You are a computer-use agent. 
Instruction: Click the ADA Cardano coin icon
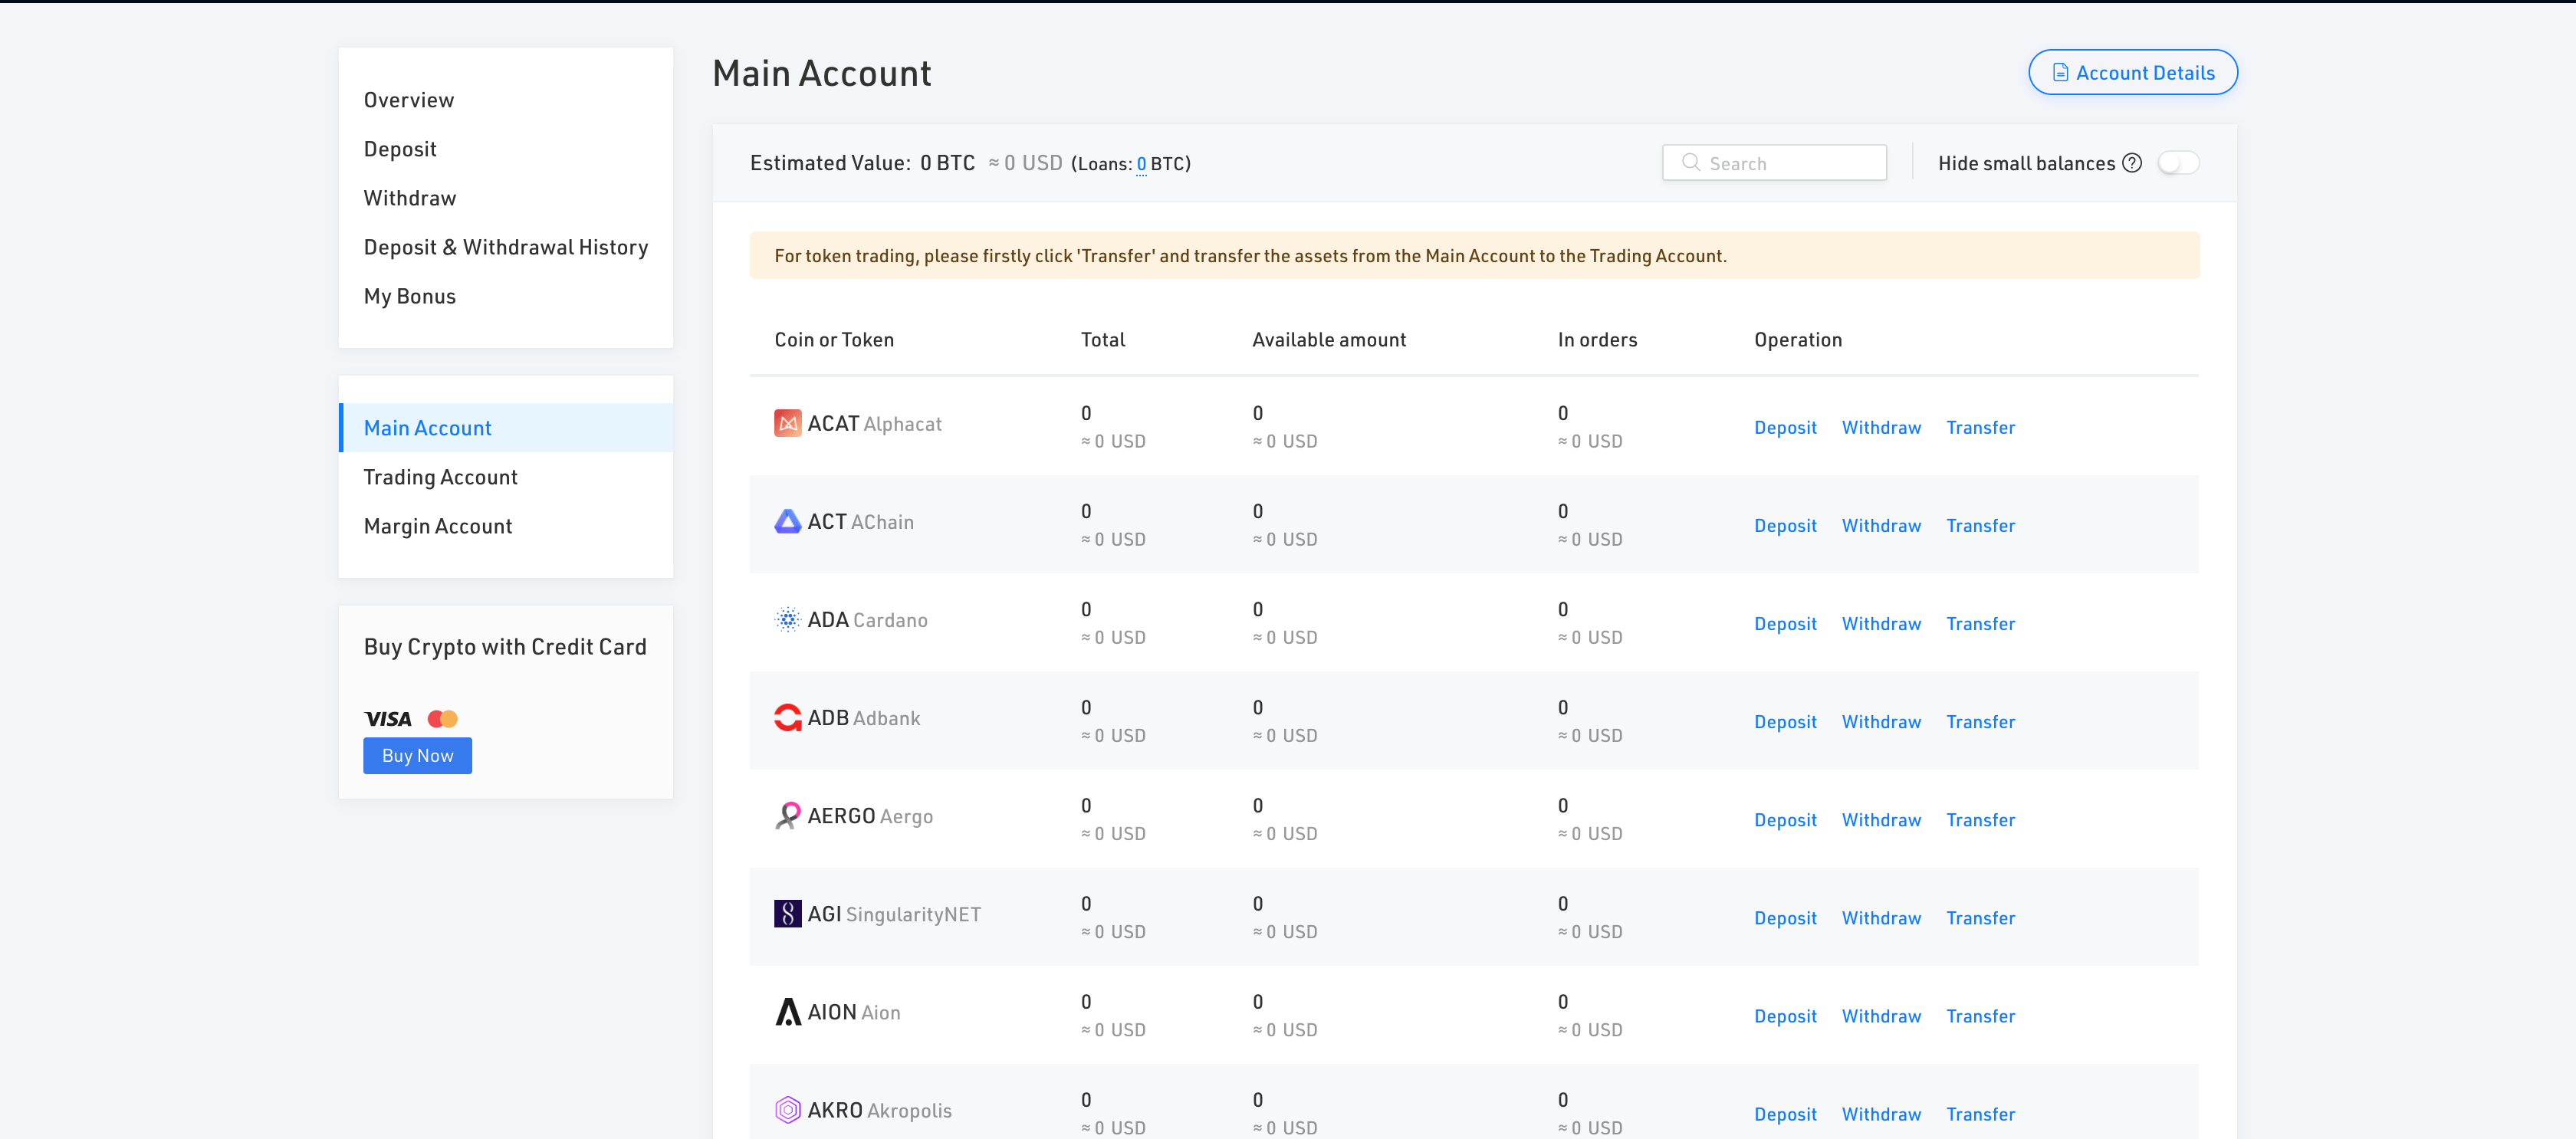point(787,620)
